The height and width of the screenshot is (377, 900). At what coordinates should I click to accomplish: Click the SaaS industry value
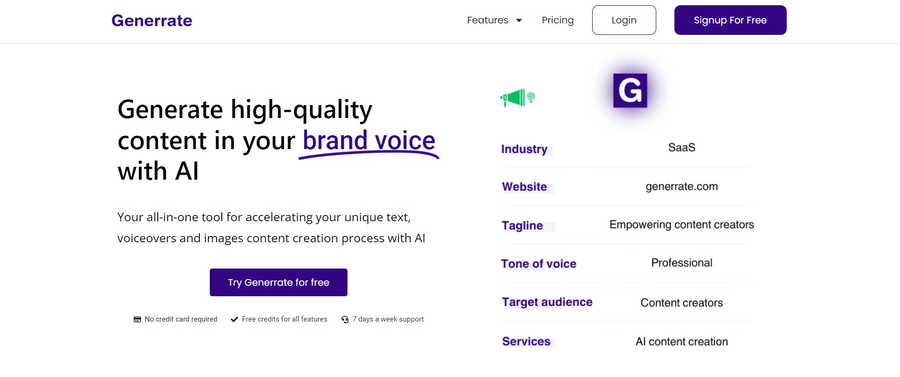(681, 147)
